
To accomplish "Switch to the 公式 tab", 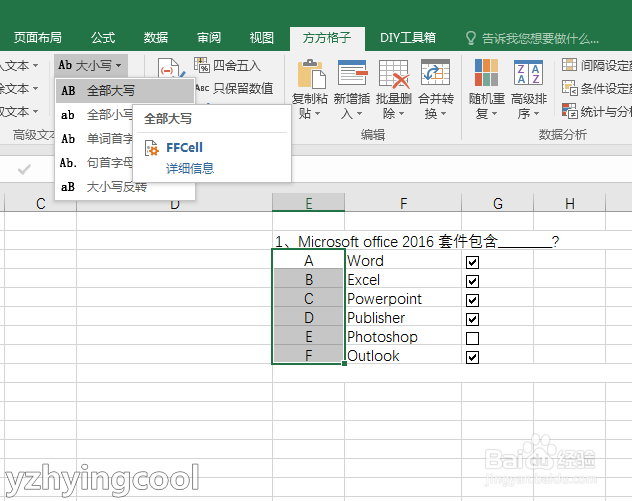I will pos(103,38).
